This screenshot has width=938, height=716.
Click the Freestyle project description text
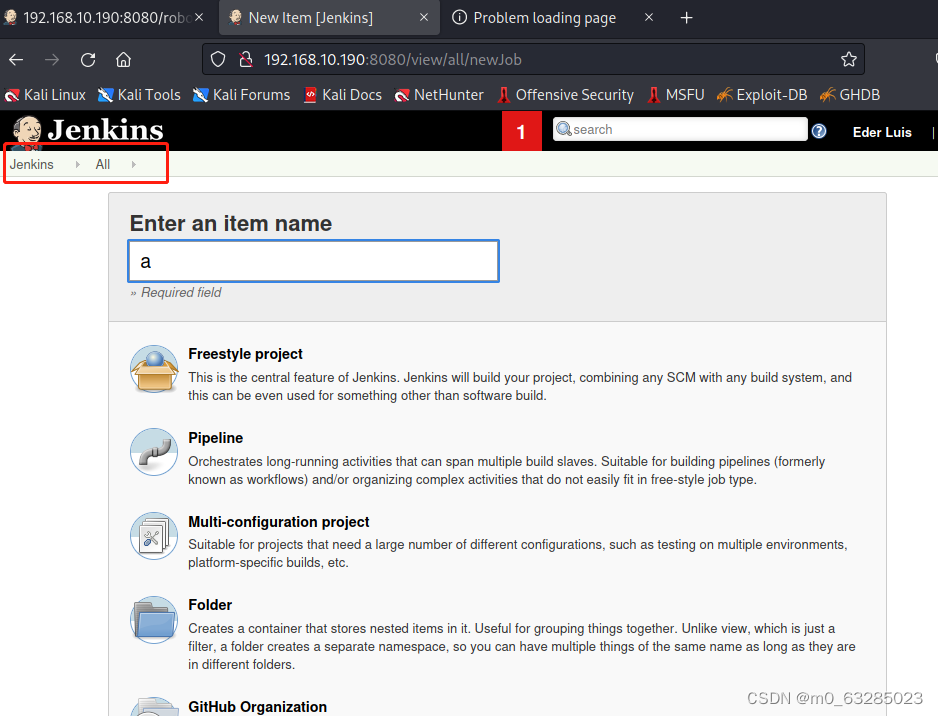click(x=520, y=386)
